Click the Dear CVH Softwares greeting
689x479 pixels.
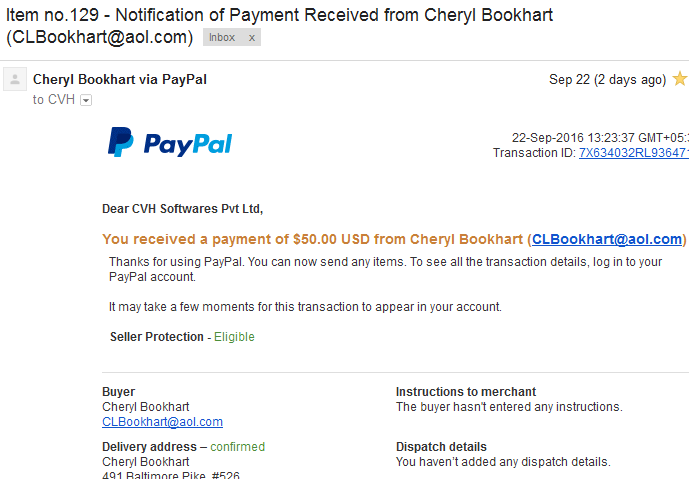point(182,209)
